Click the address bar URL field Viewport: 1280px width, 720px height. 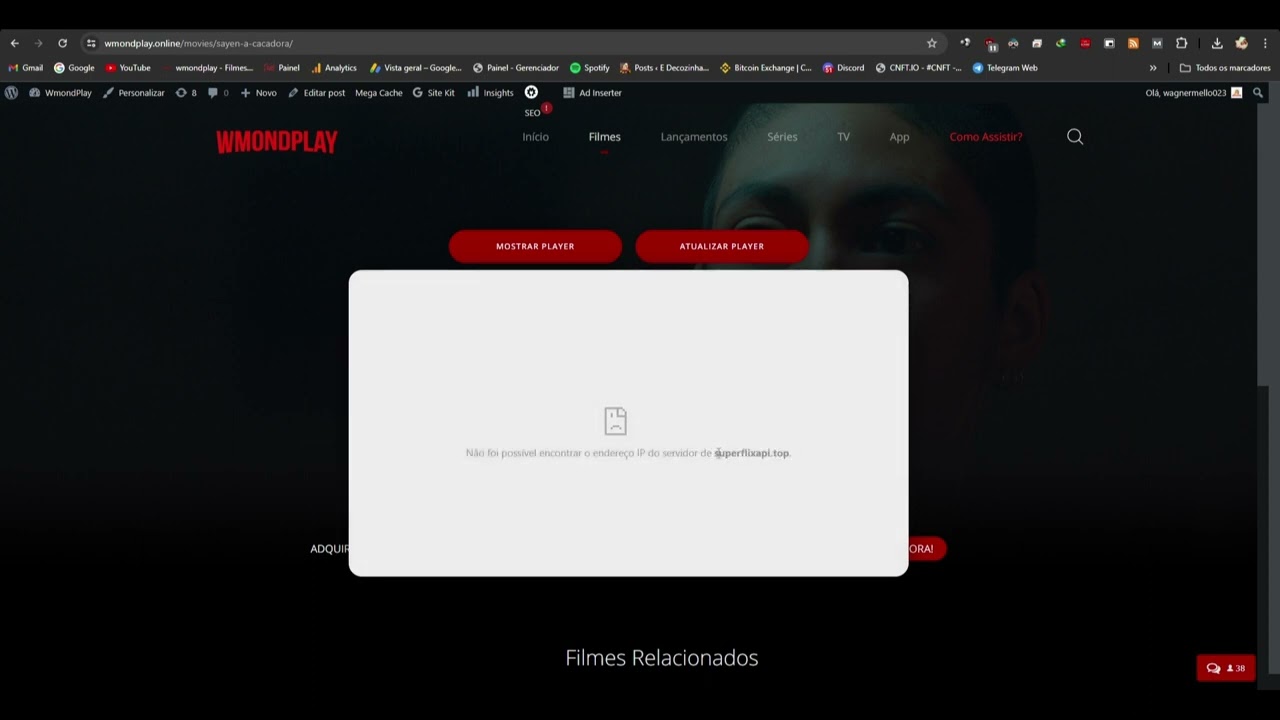pyautogui.click(x=510, y=43)
